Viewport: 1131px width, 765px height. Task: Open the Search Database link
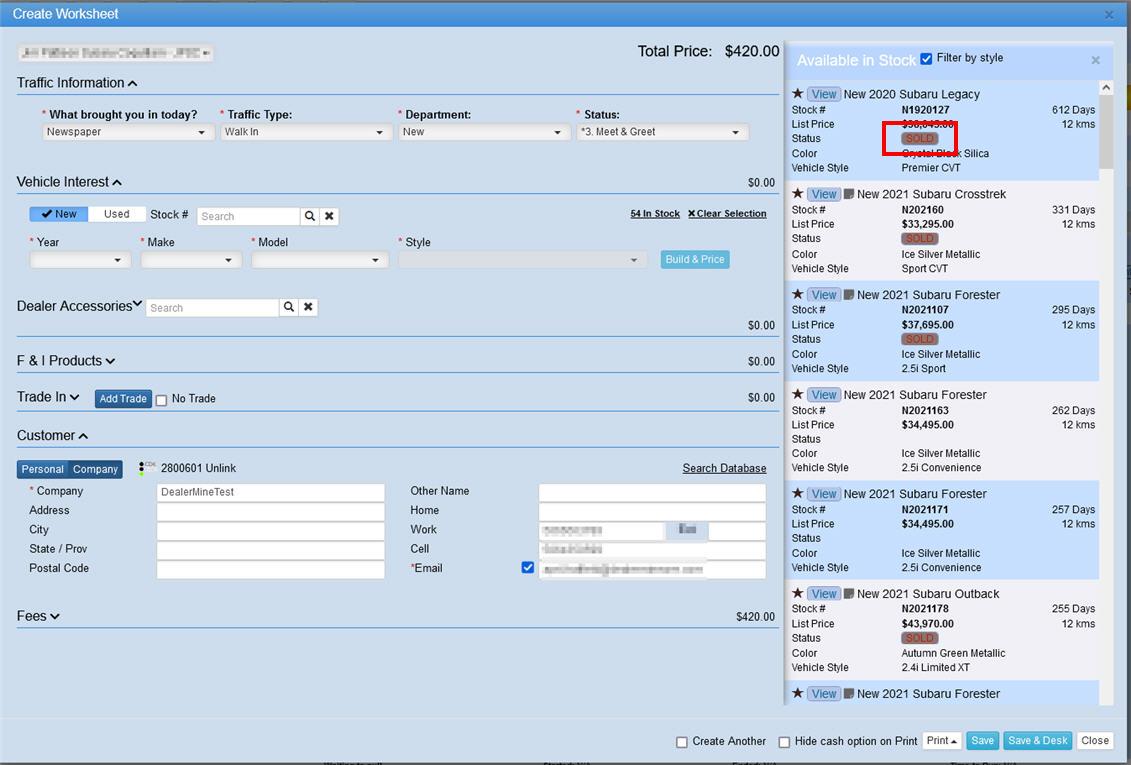click(724, 468)
